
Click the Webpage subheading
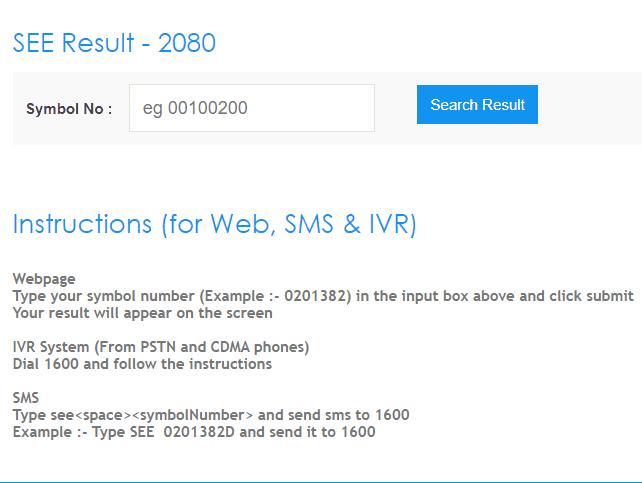coord(44,279)
